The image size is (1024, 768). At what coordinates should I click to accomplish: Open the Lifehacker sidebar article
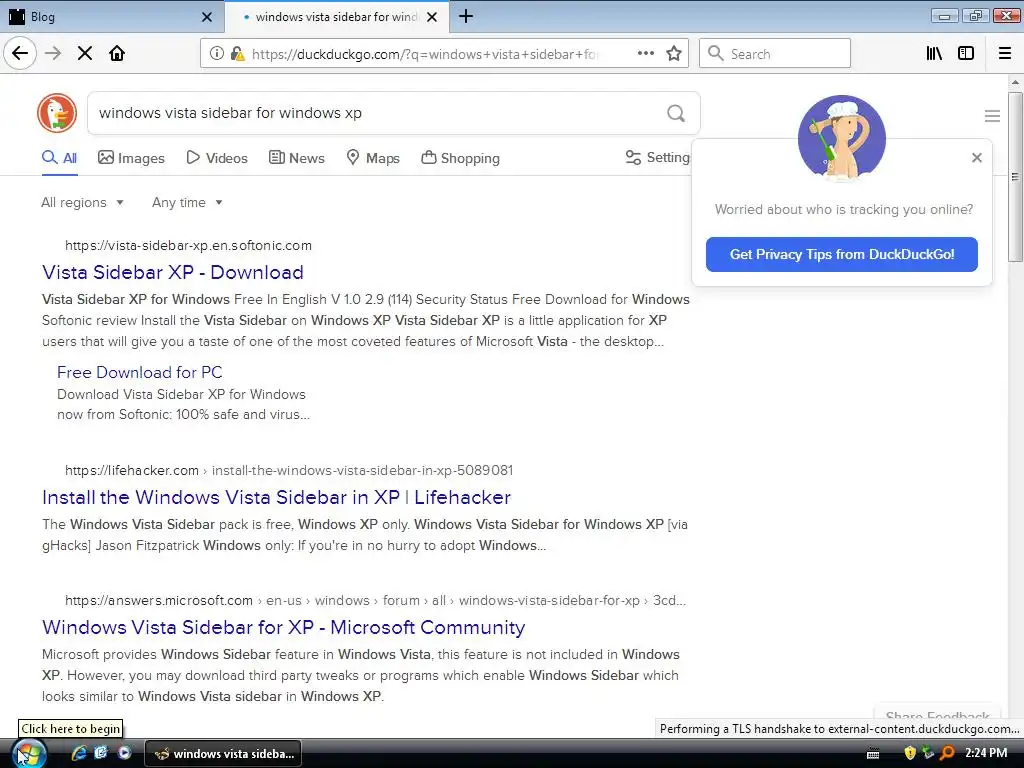point(276,498)
